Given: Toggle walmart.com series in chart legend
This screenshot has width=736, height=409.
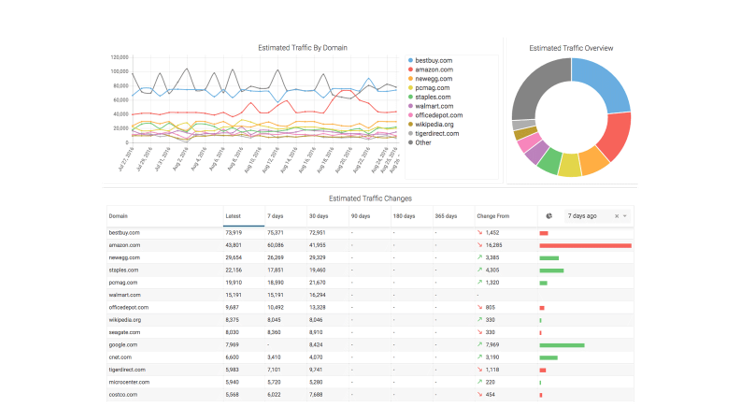Looking at the screenshot, I should point(430,106).
